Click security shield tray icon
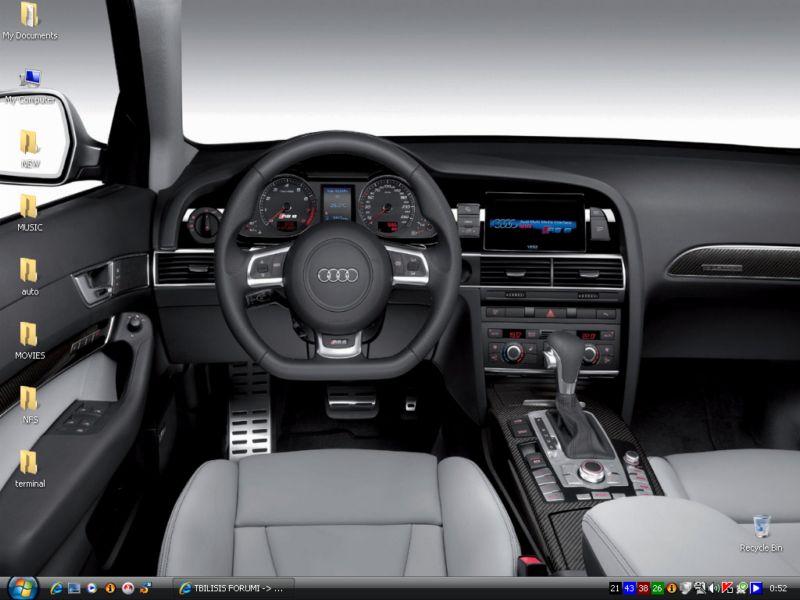Screen dimensions: 800x600 (686, 588)
